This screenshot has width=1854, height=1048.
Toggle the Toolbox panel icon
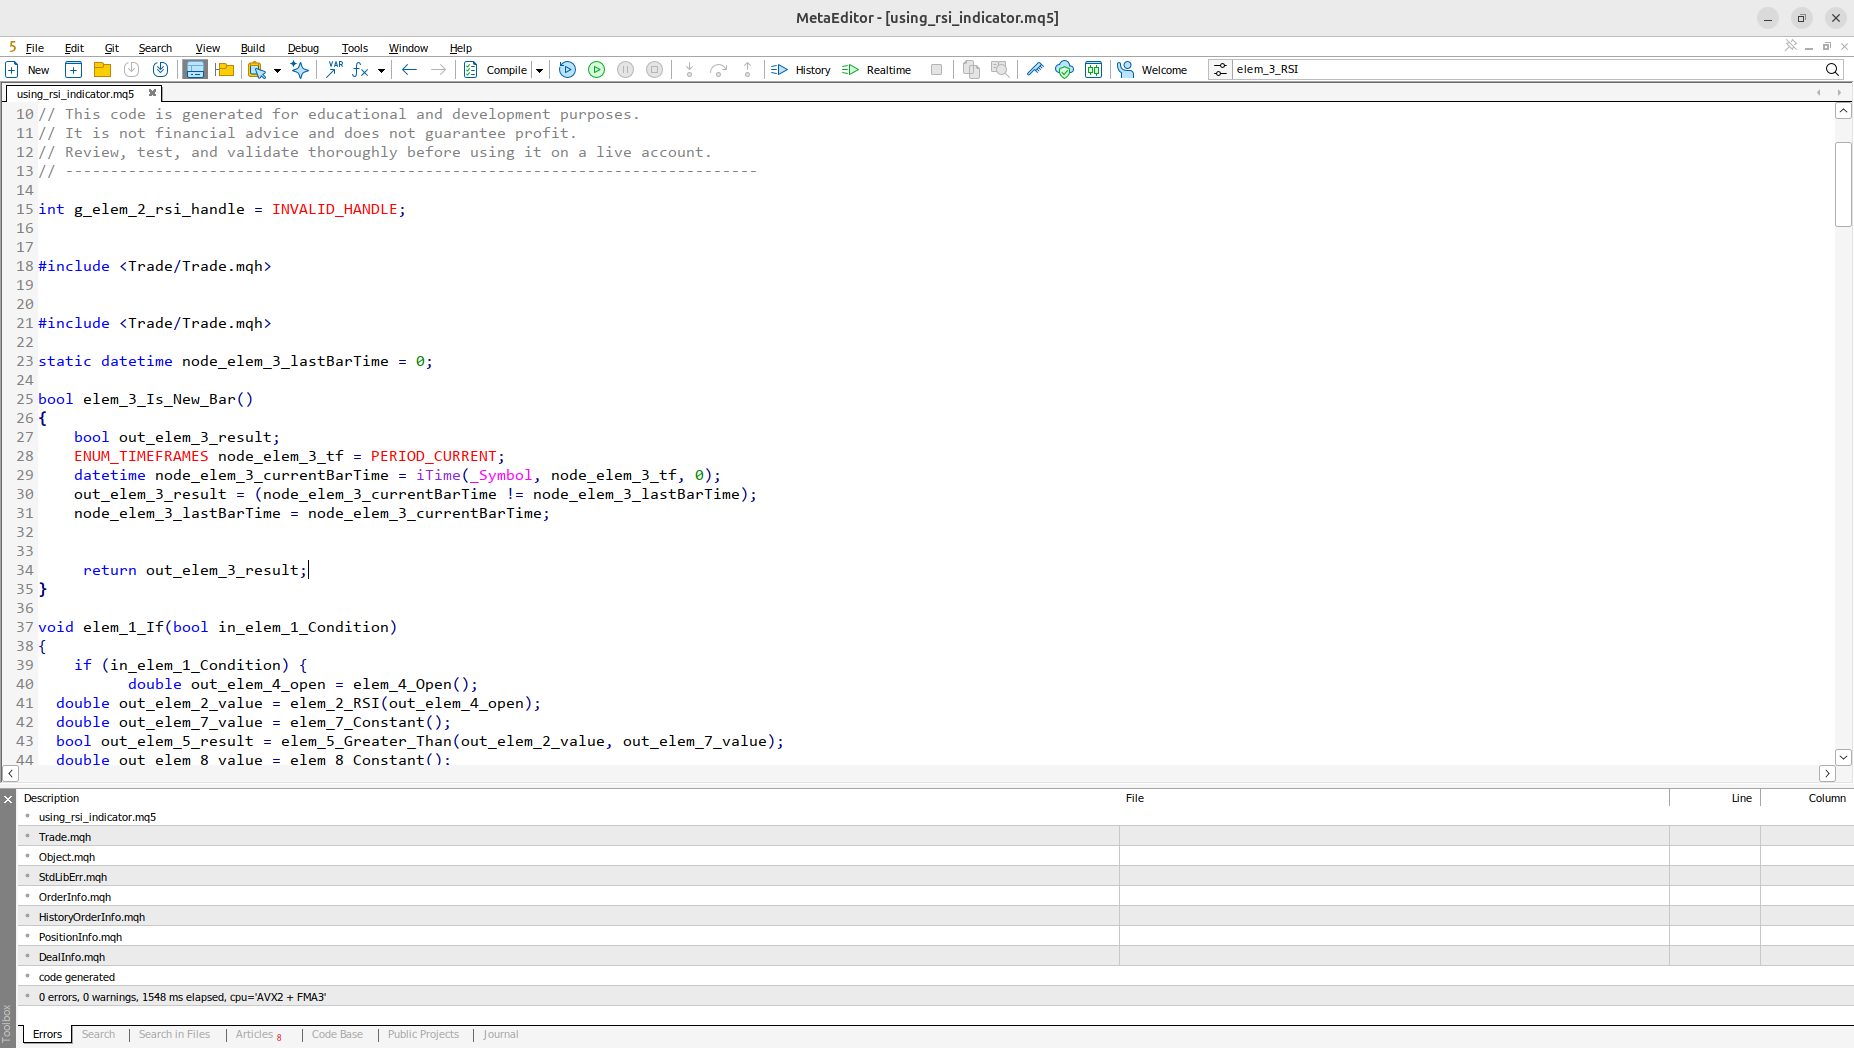pyautogui.click(x=195, y=69)
